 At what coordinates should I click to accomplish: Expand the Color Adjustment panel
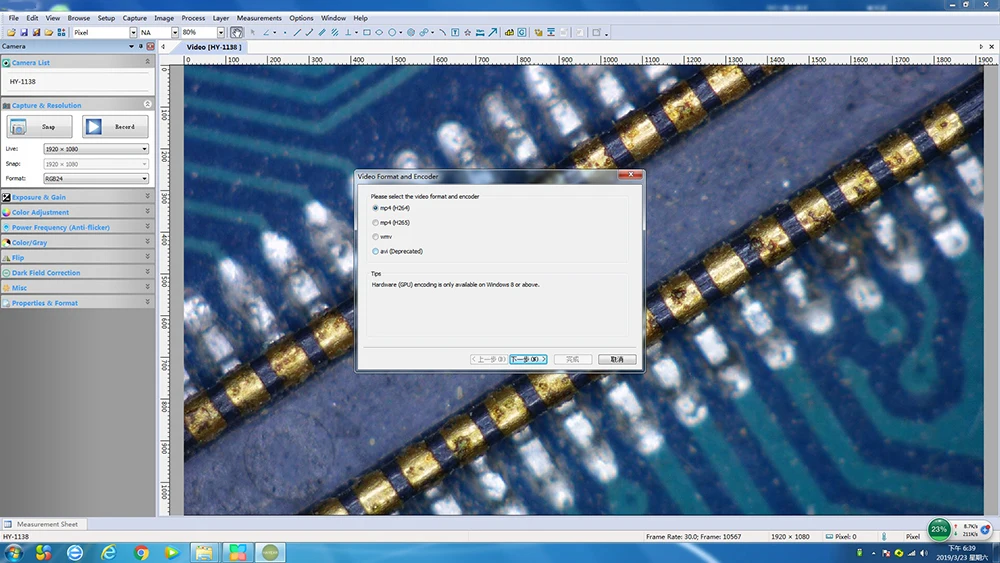[77, 212]
